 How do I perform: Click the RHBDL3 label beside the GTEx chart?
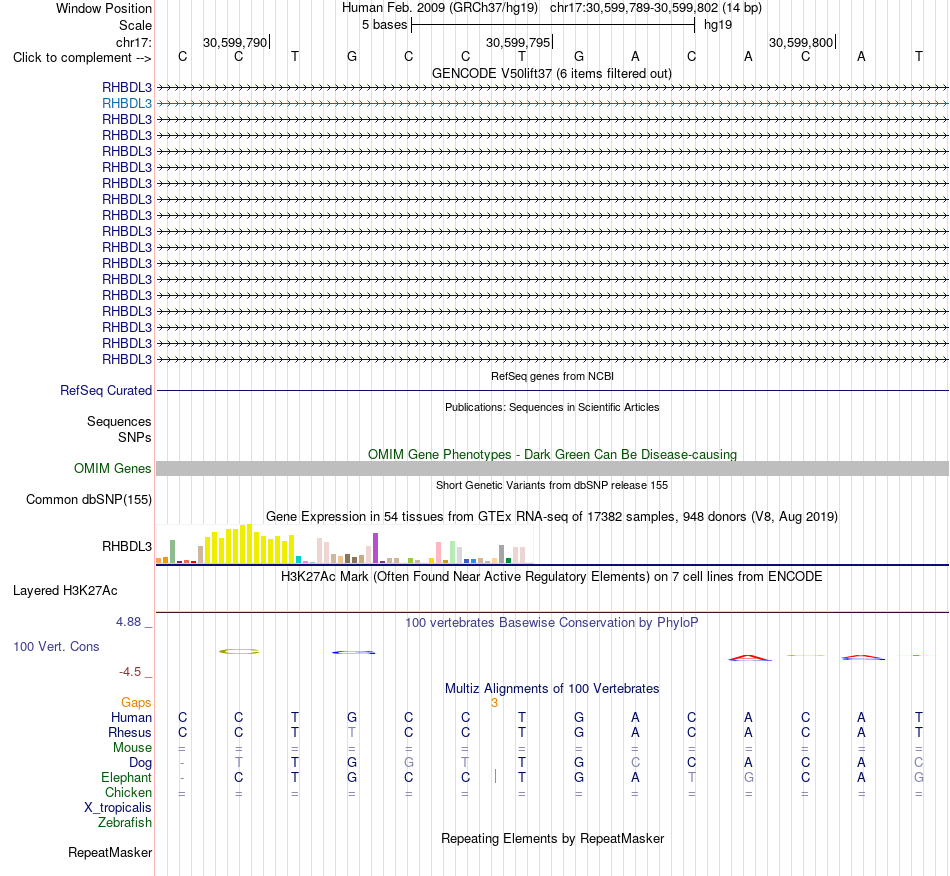(127, 546)
